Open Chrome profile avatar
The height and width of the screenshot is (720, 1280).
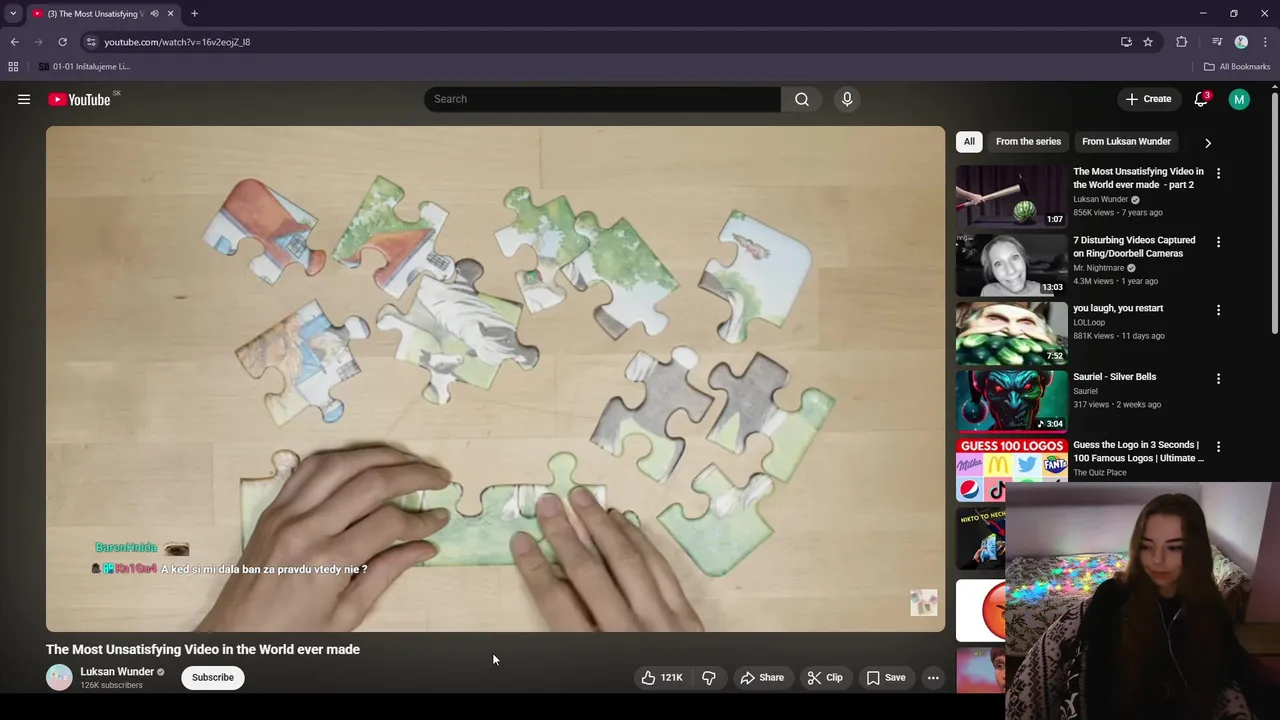[x=1241, y=42]
